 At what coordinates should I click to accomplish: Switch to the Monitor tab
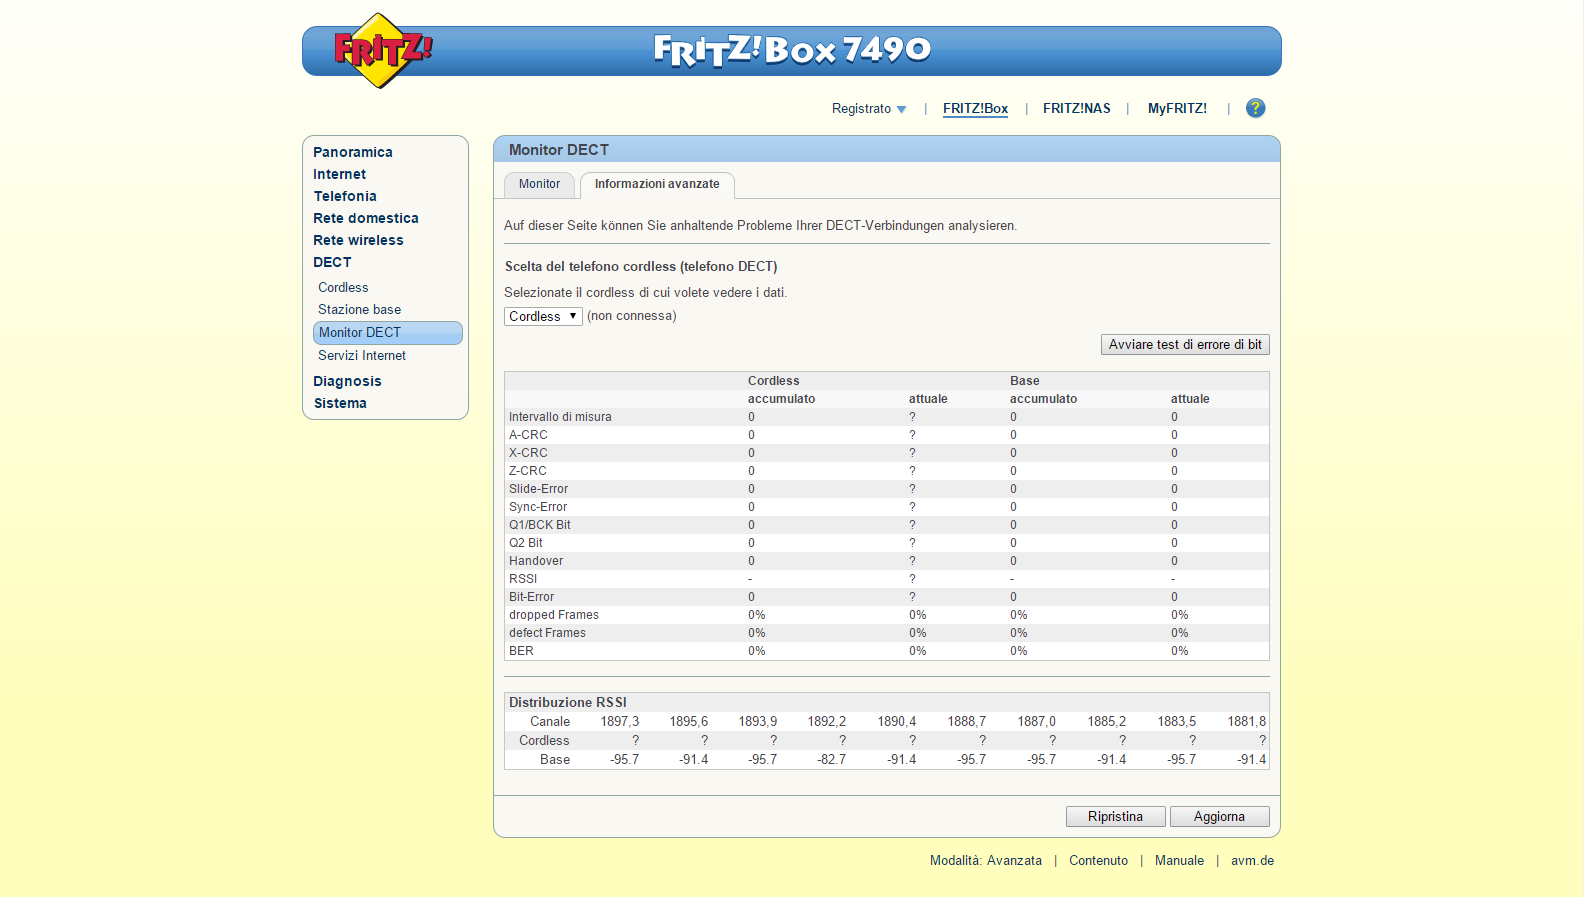[x=539, y=184]
